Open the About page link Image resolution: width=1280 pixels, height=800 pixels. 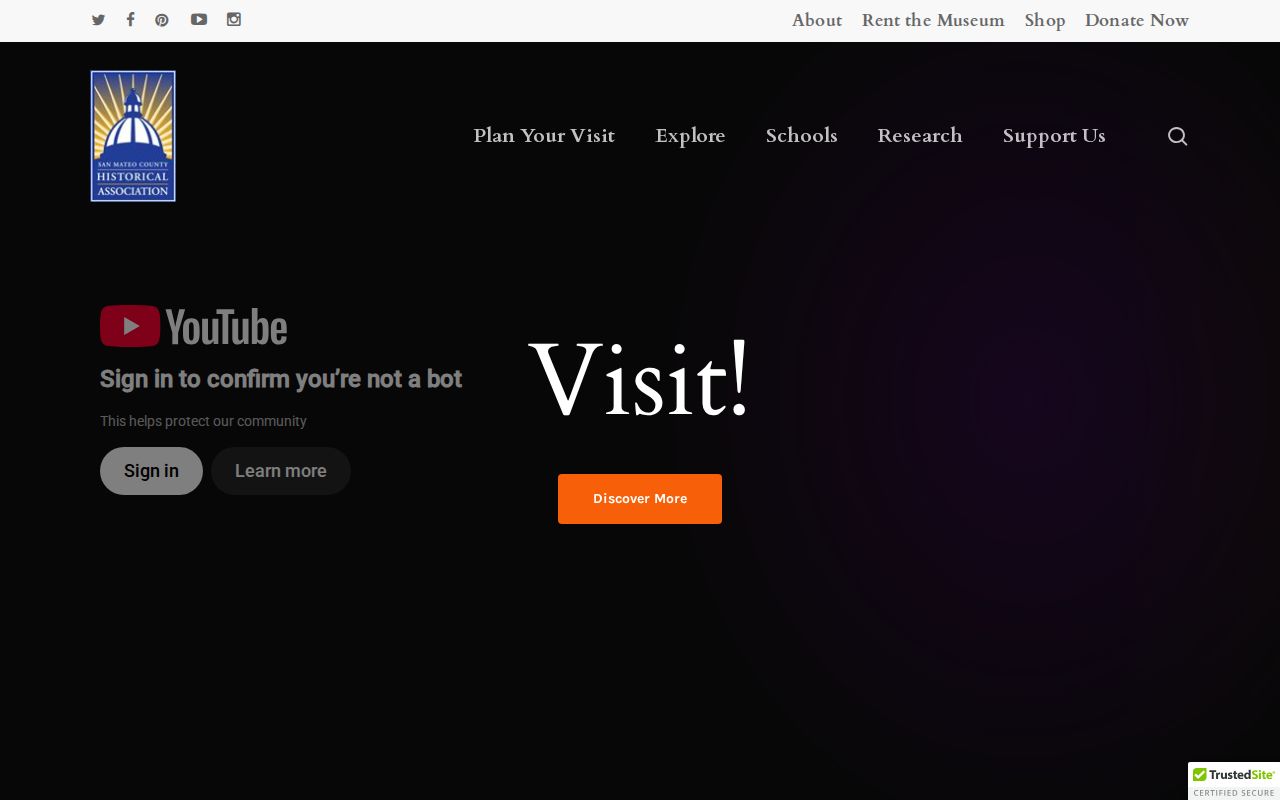pos(817,20)
